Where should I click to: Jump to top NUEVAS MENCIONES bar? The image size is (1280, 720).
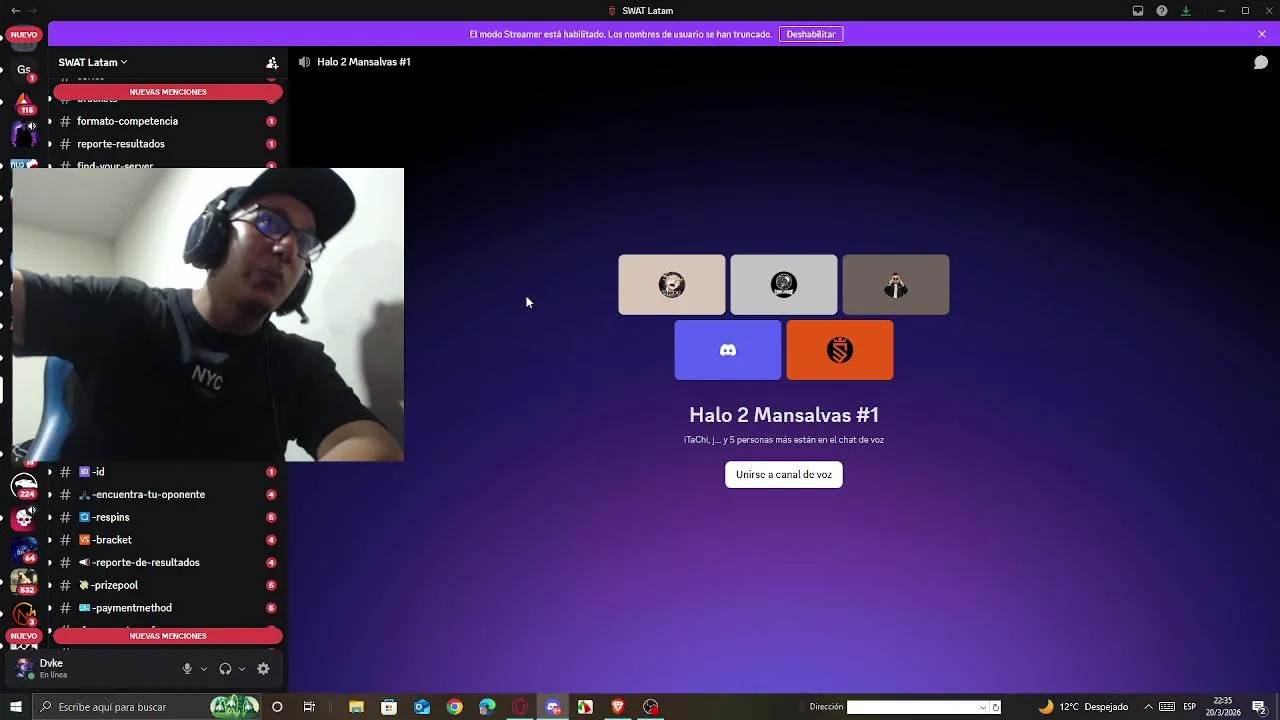168,92
